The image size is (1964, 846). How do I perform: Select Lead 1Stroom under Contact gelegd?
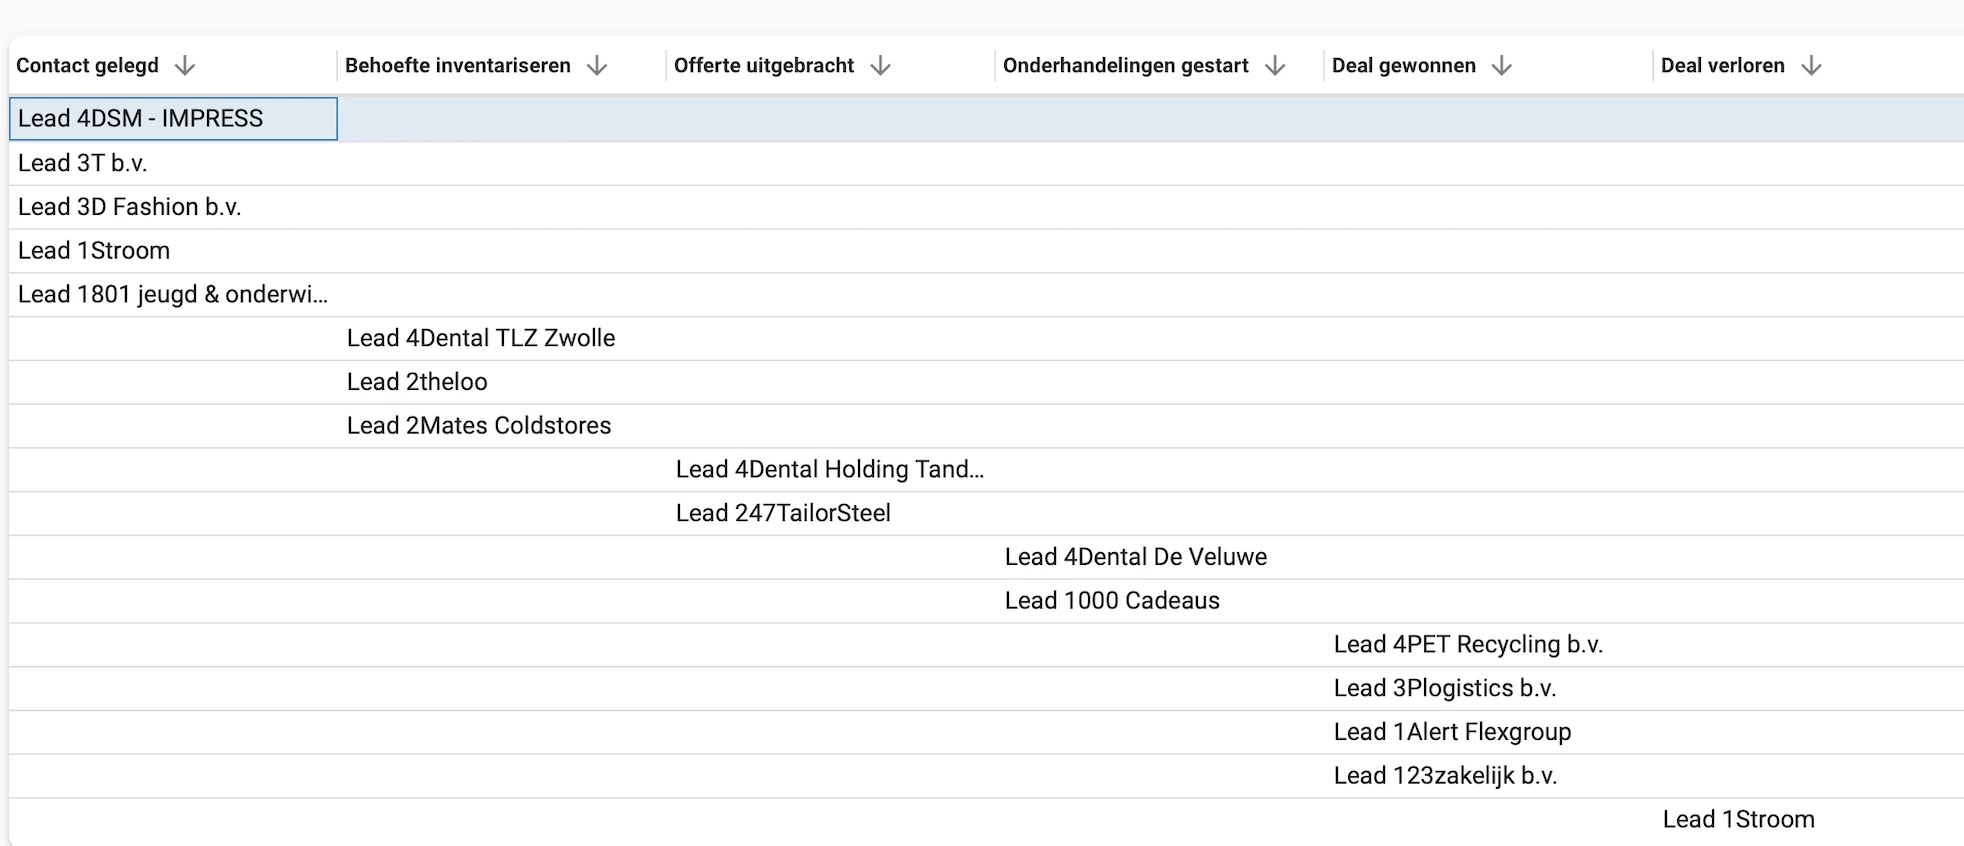click(94, 251)
